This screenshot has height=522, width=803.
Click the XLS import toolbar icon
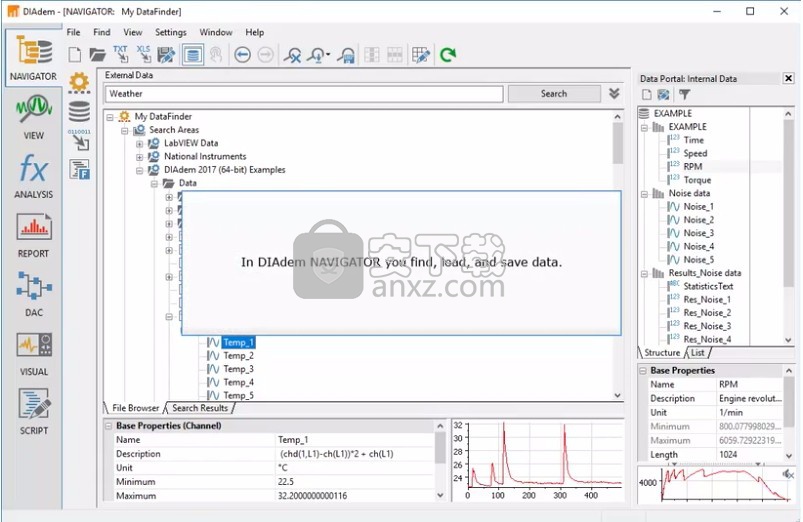pyautogui.click(x=143, y=54)
